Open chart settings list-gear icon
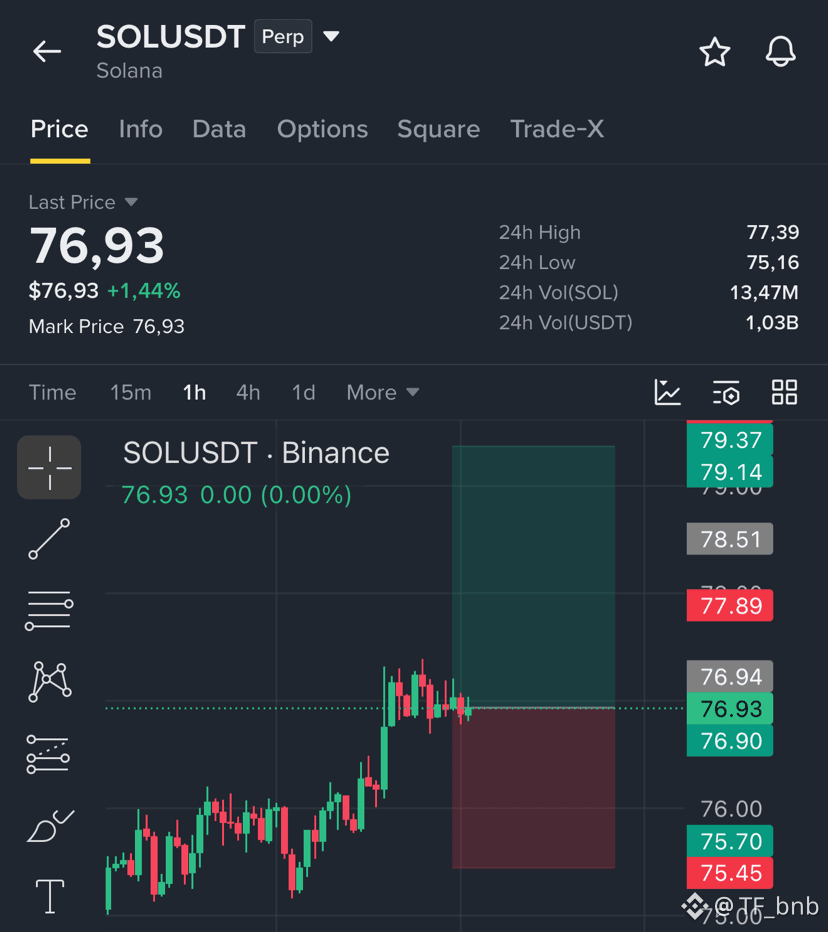 click(x=726, y=392)
